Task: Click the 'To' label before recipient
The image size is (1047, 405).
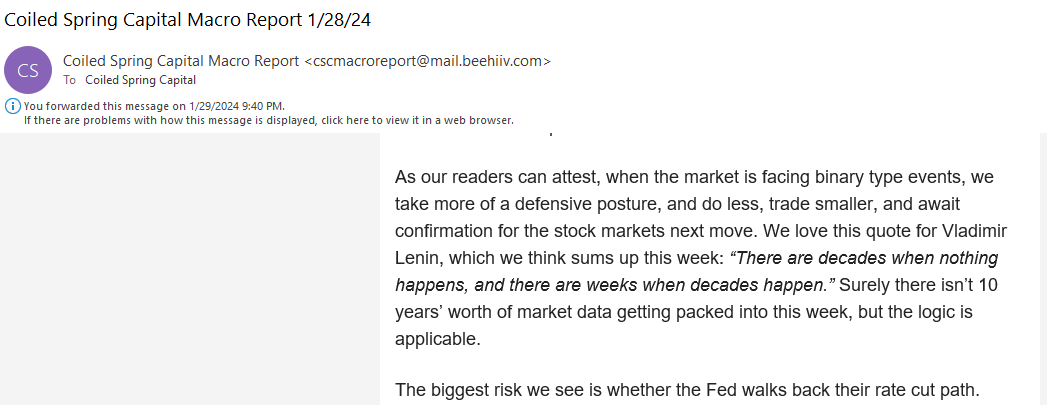Action: 69,80
